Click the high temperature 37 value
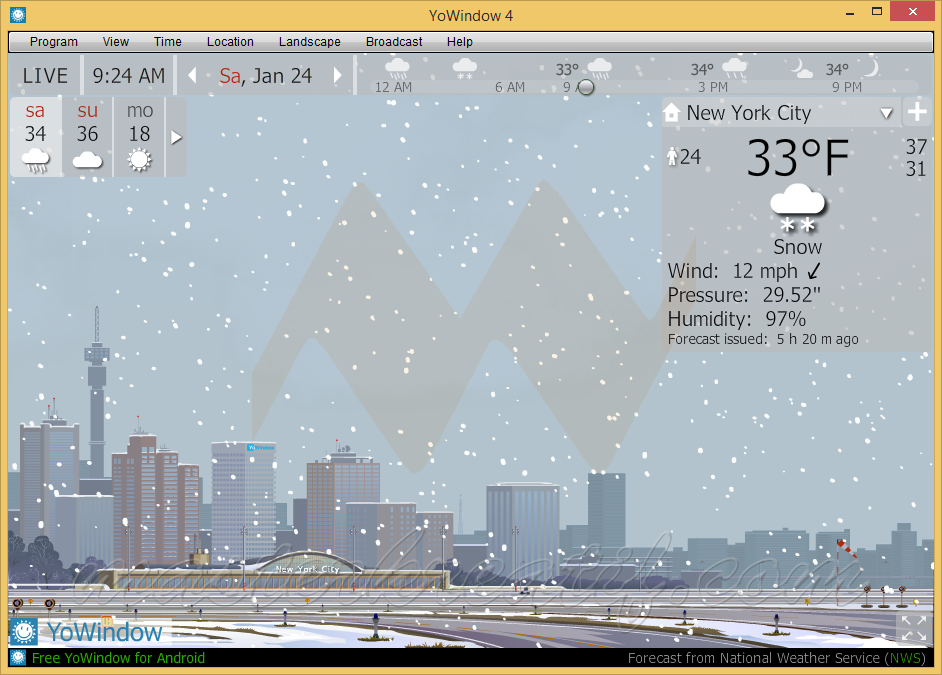Screen dimensions: 942x675 click(x=916, y=147)
